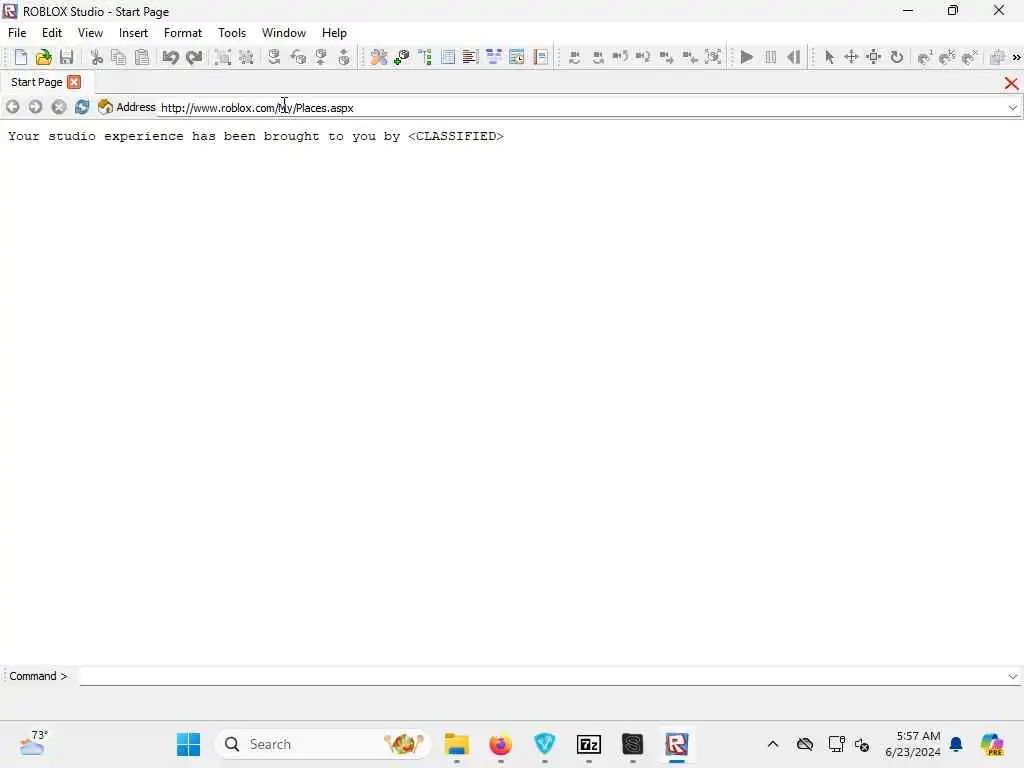
Task: Open the Insert menu
Action: coord(133,33)
